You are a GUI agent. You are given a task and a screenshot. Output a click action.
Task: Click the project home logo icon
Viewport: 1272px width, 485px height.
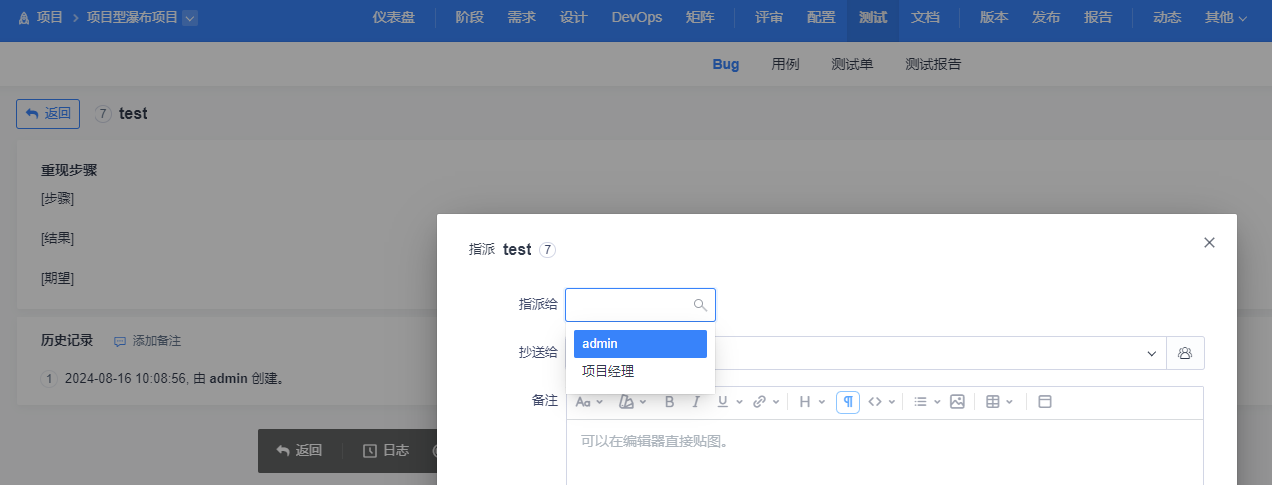click(24, 18)
